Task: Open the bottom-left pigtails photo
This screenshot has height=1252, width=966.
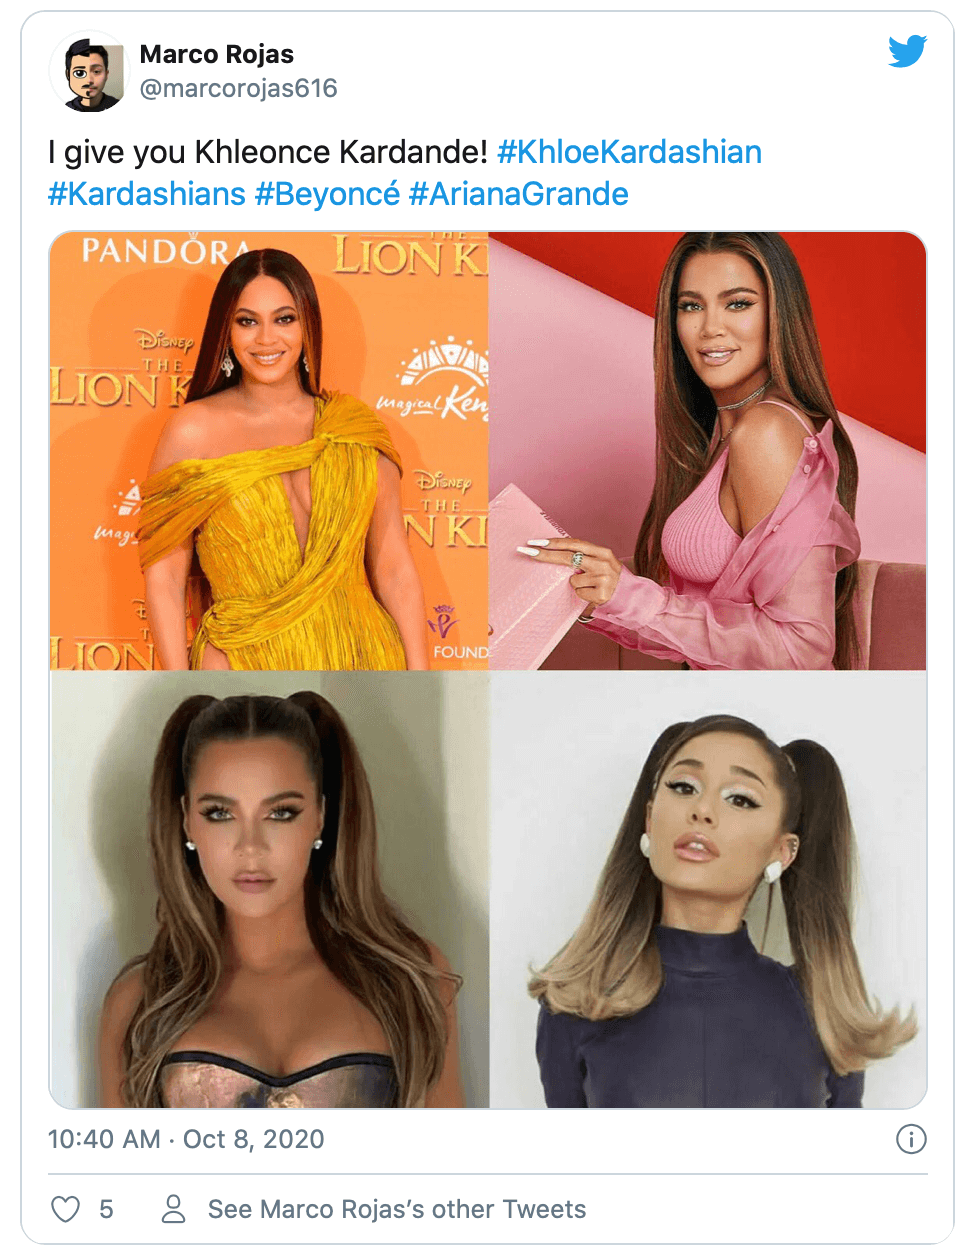Action: pos(269,890)
